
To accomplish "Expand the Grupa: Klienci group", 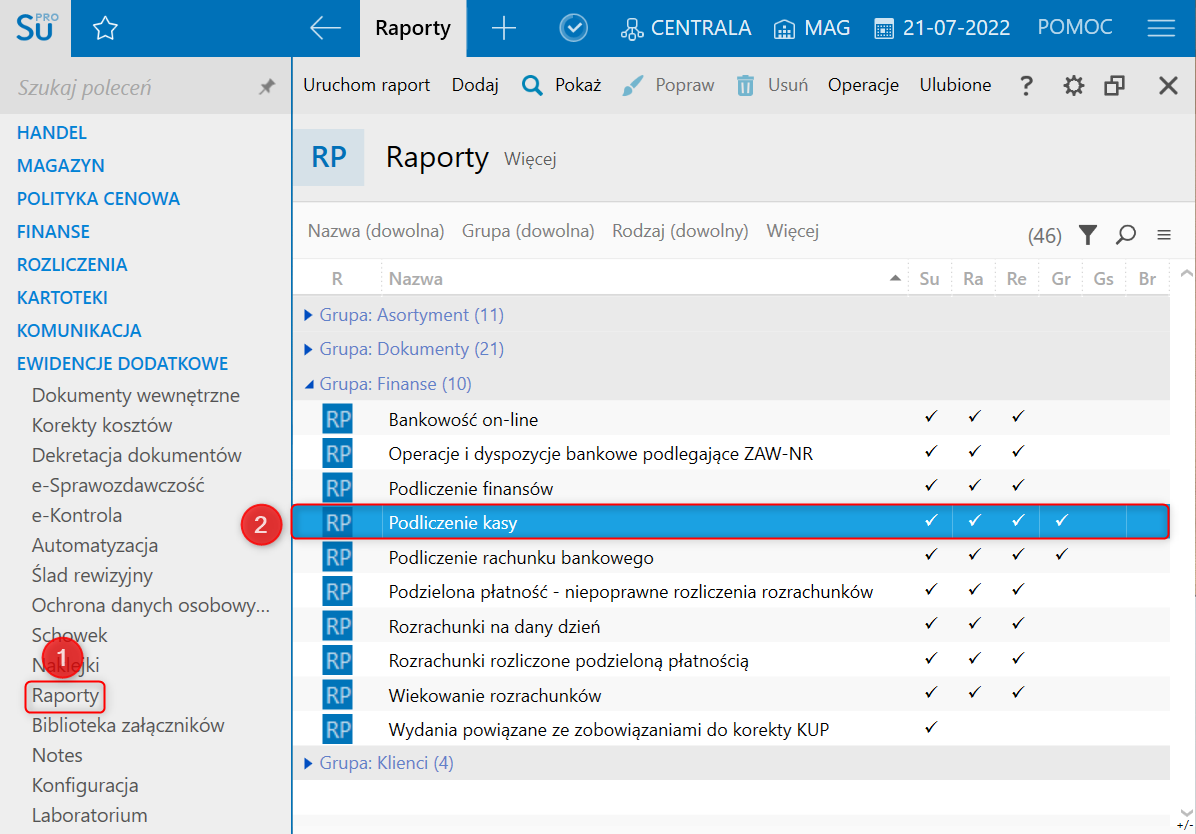I will pyautogui.click(x=308, y=763).
